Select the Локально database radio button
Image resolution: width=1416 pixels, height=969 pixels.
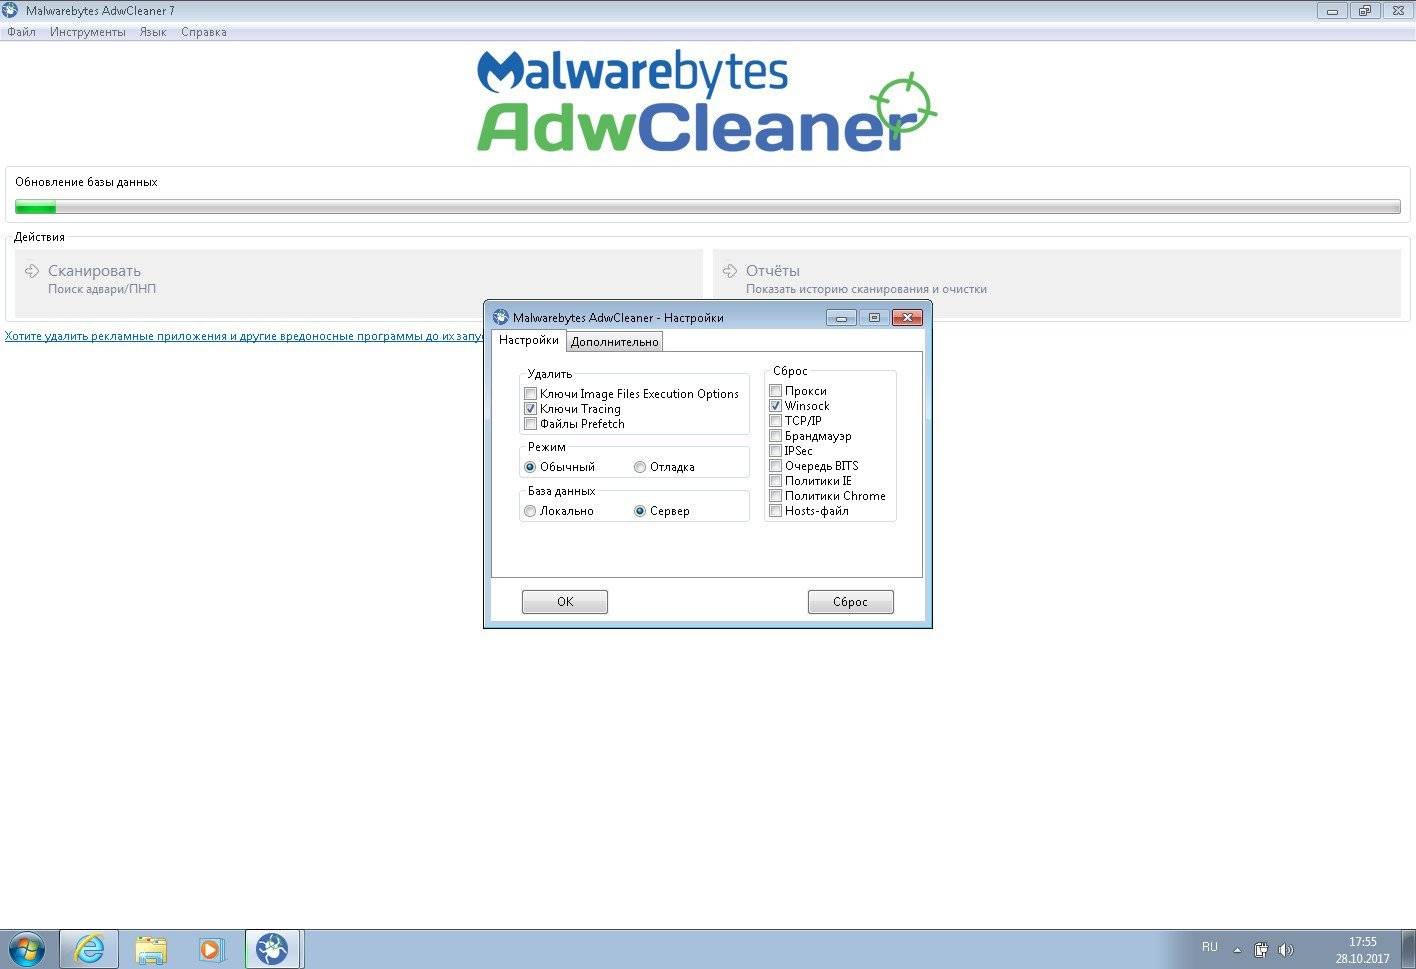[531, 511]
